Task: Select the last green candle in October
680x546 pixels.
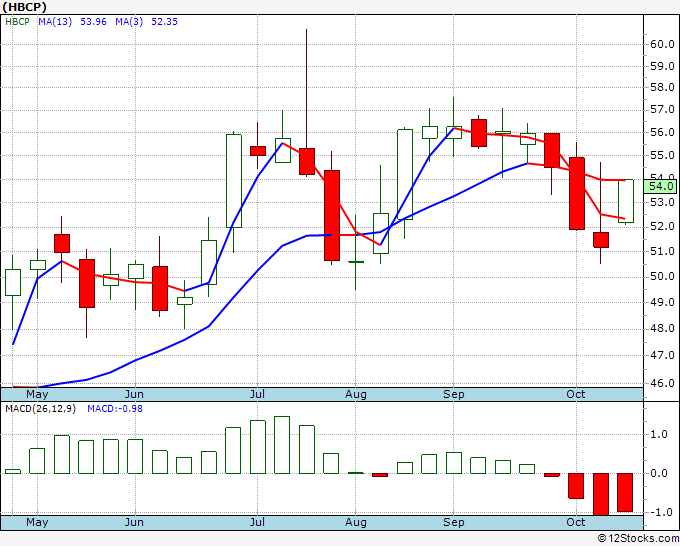Action: tap(626, 201)
